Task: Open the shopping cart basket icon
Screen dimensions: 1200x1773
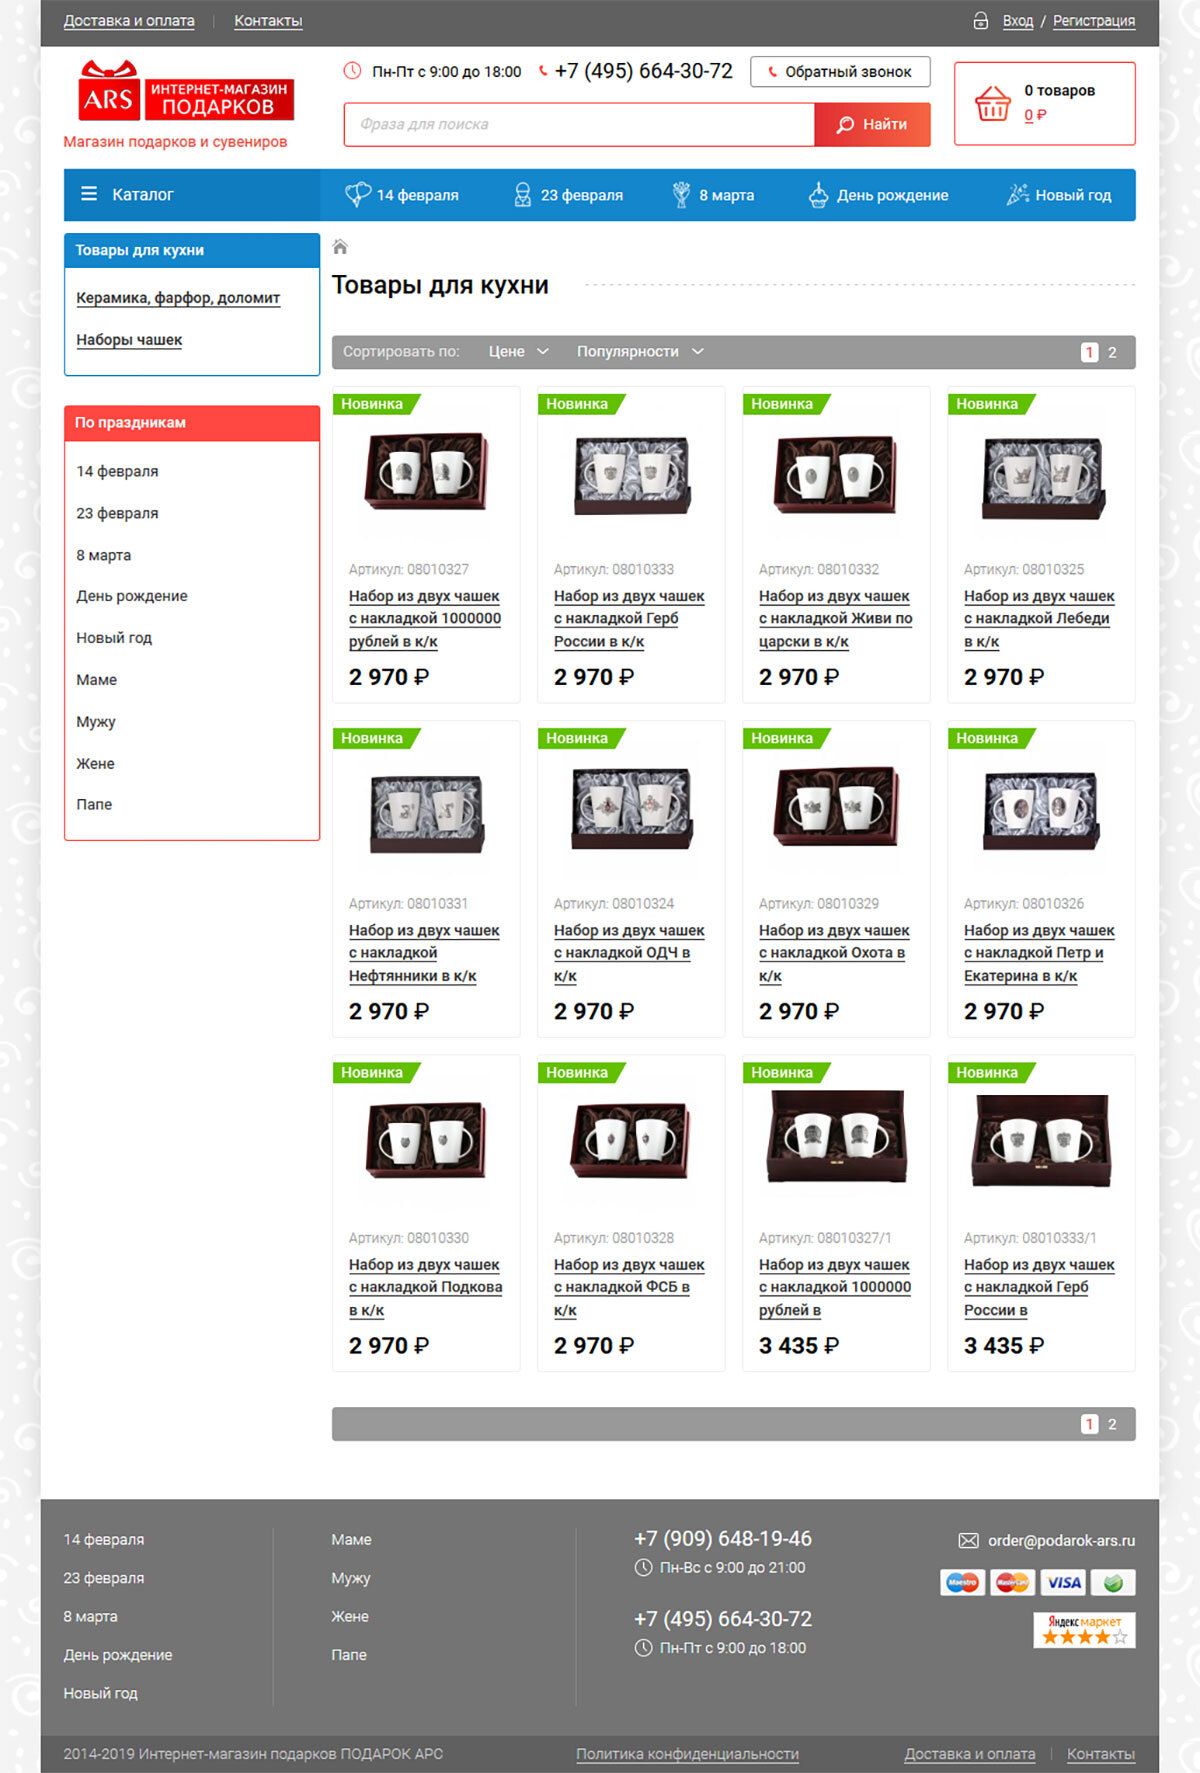Action: click(x=992, y=104)
